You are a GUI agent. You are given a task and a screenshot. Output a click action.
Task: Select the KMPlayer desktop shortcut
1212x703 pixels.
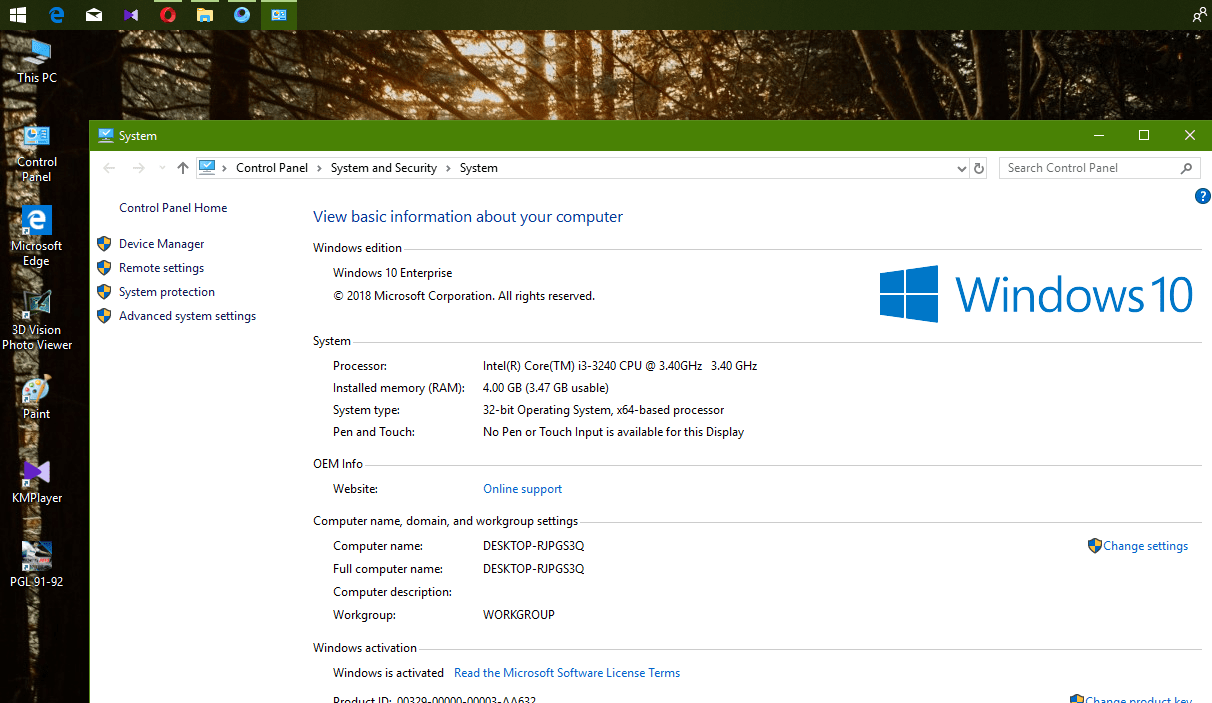click(x=37, y=481)
